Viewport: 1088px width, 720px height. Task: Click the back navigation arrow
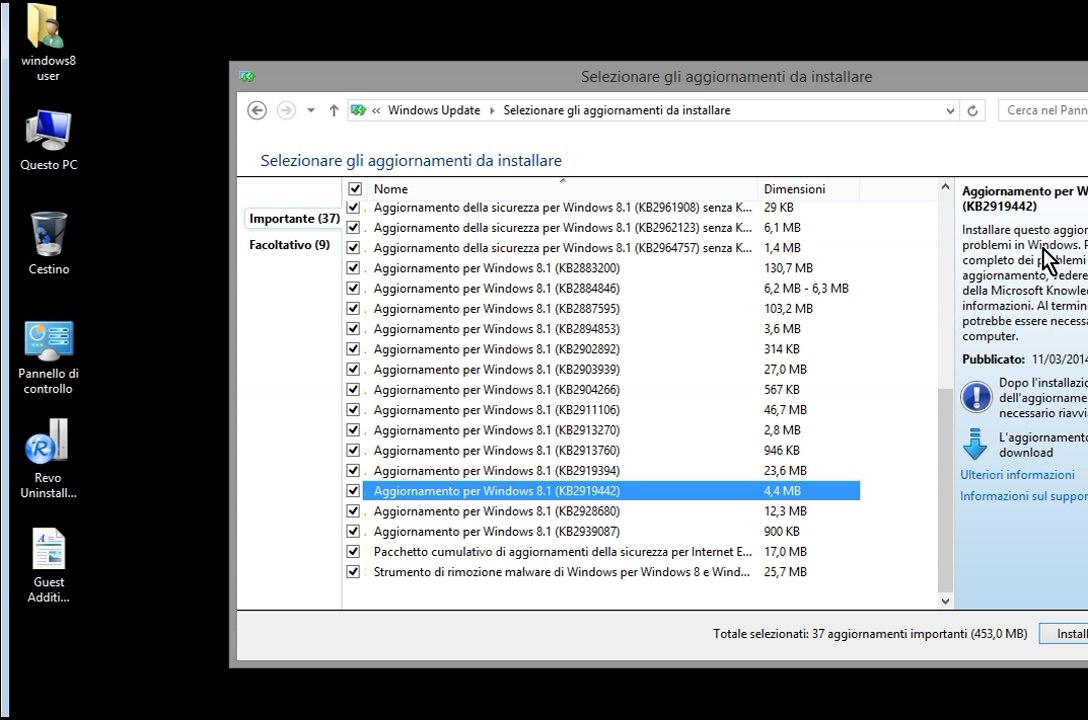coord(257,110)
